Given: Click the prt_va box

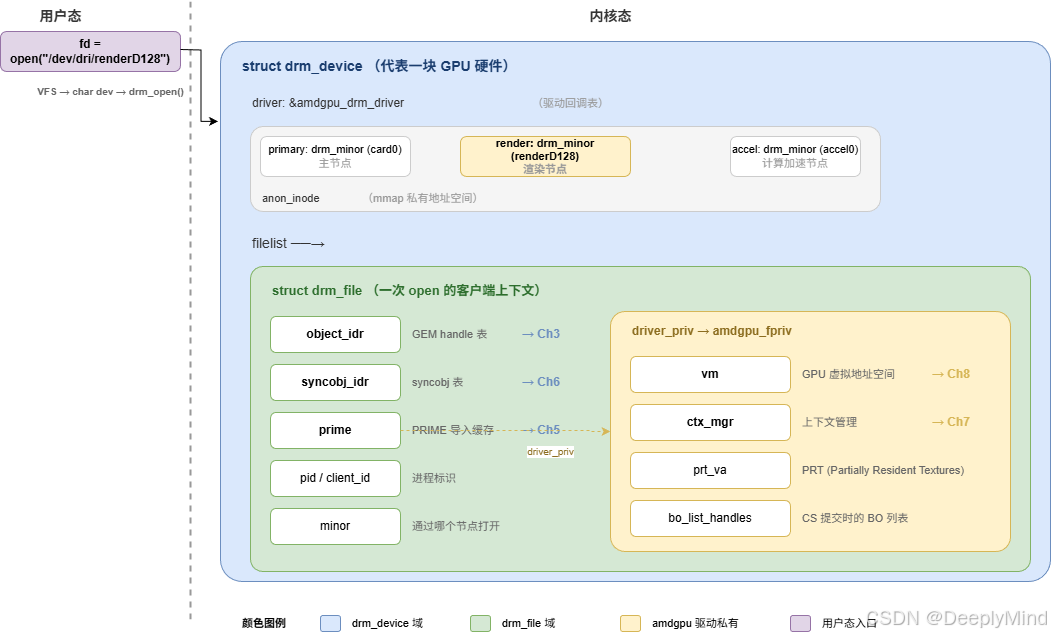Looking at the screenshot, I should (710, 470).
